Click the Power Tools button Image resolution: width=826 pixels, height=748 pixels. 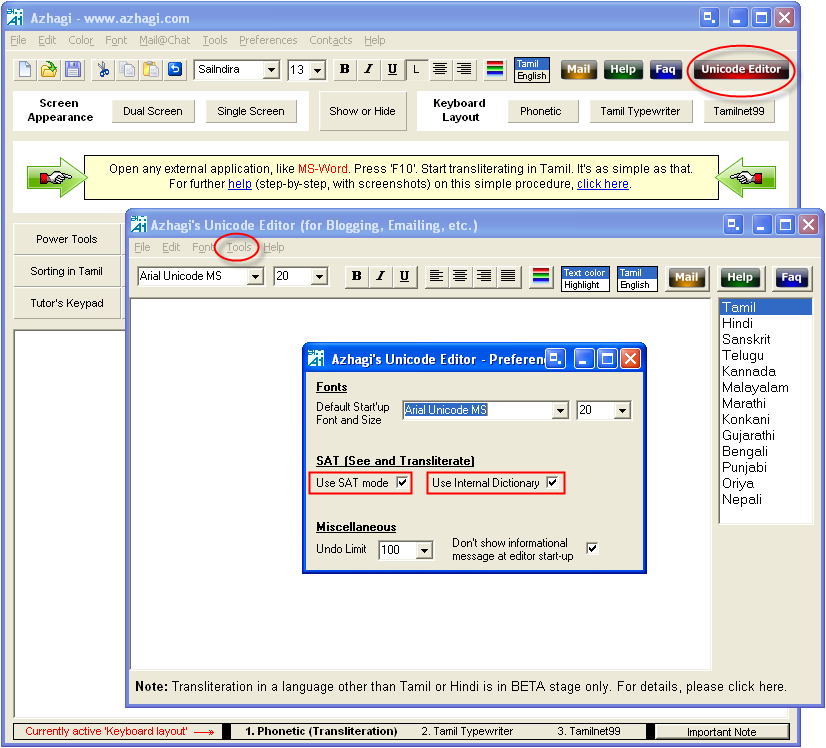66,239
